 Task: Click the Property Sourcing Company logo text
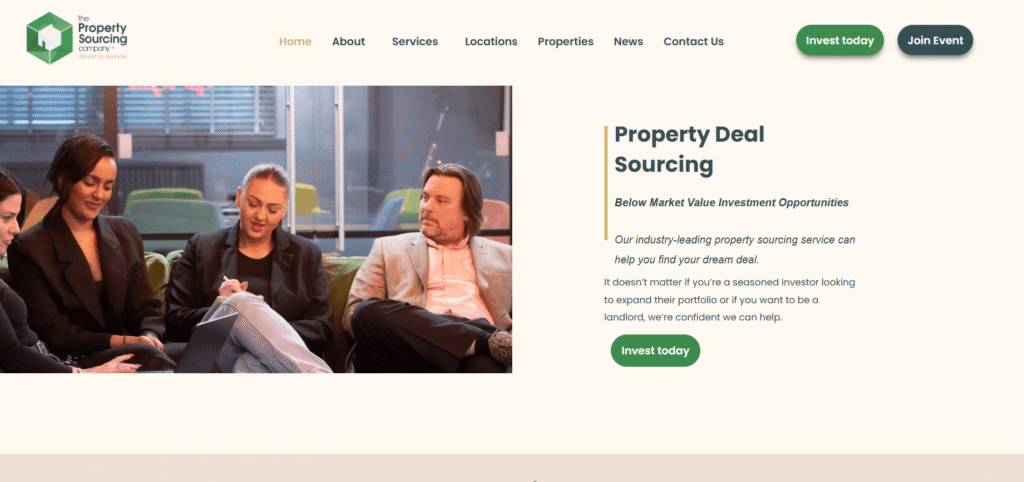[x=103, y=37]
